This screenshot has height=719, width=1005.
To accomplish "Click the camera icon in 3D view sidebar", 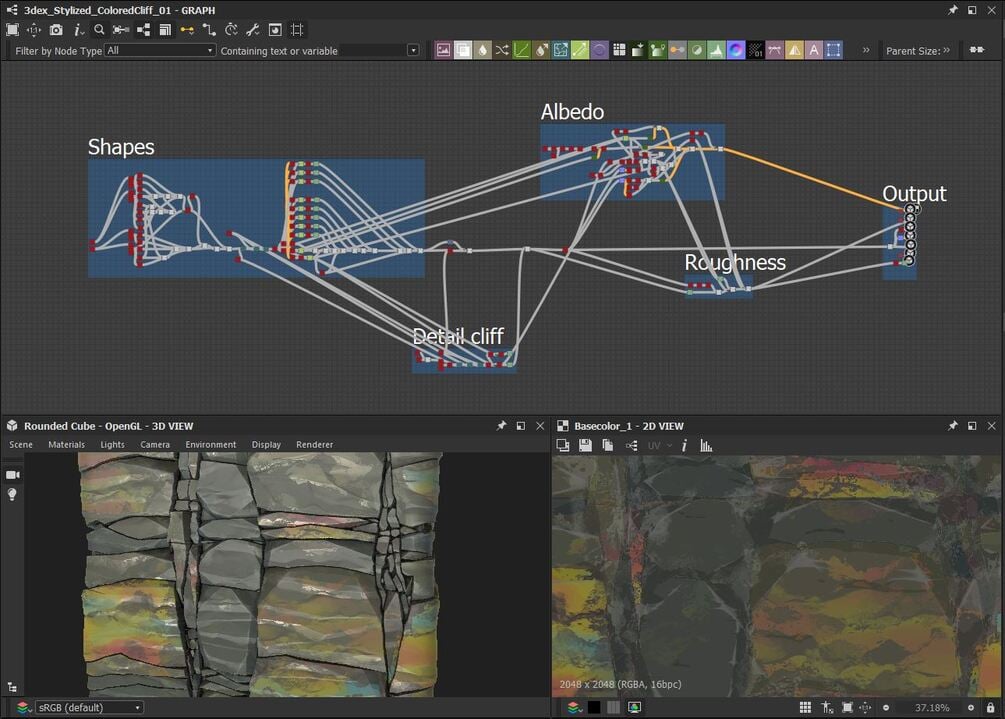I will tap(12, 475).
